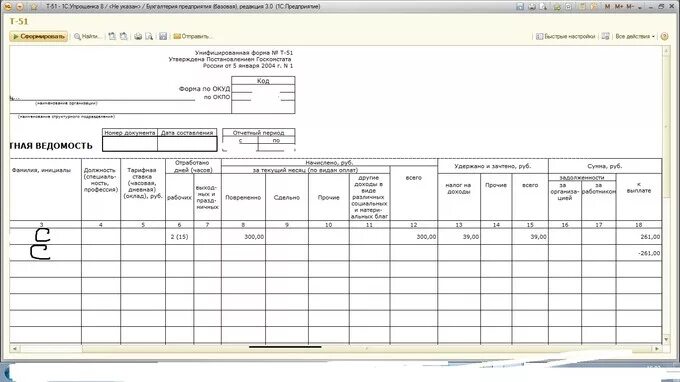Click the Тарифная ставка column header
The image size is (680, 382).
click(x=143, y=189)
